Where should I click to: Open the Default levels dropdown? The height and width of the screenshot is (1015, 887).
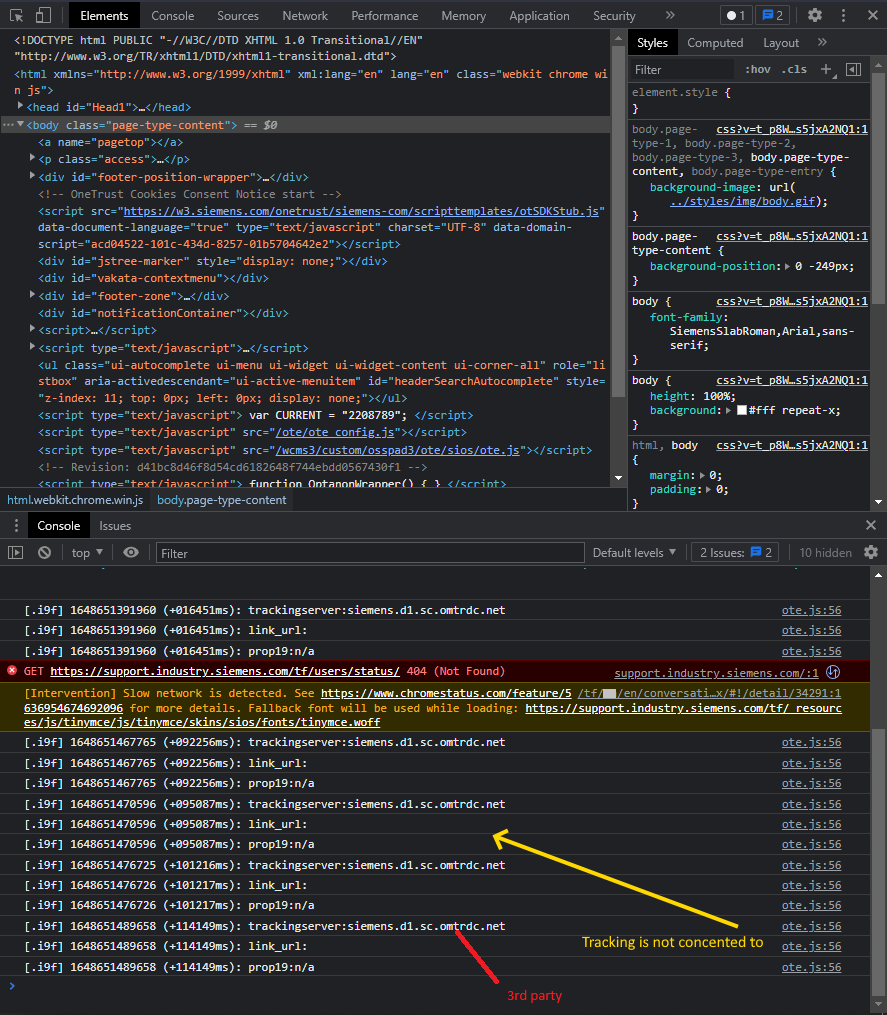pyautogui.click(x=634, y=552)
